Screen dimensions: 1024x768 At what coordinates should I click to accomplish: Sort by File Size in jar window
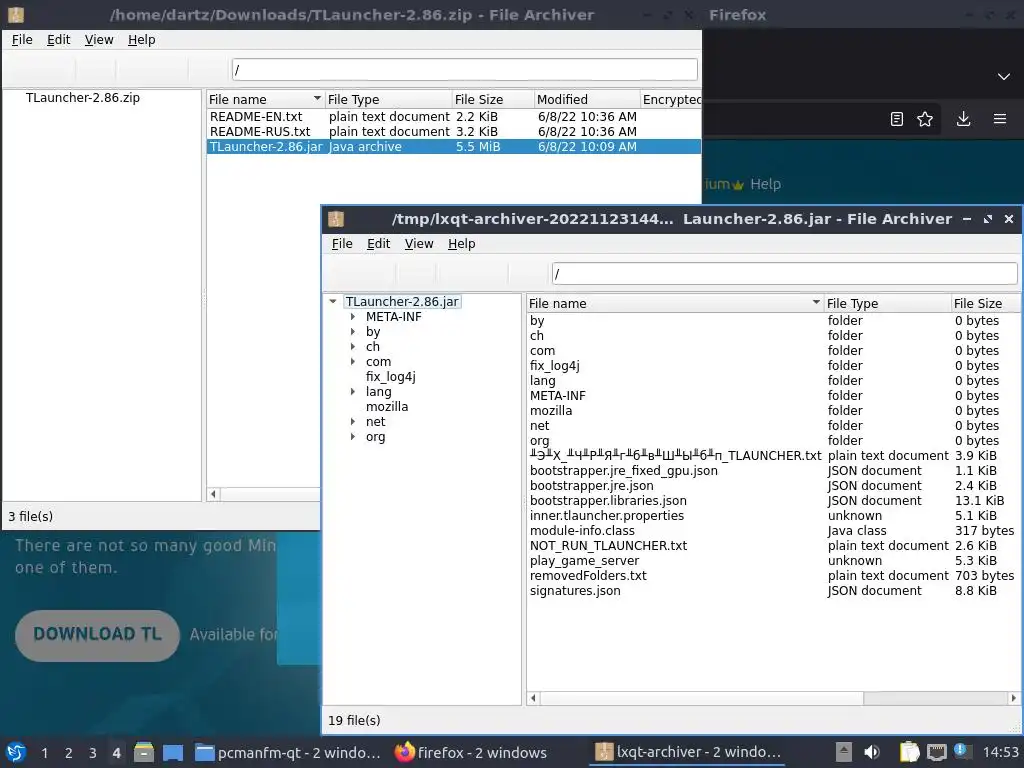point(986,304)
